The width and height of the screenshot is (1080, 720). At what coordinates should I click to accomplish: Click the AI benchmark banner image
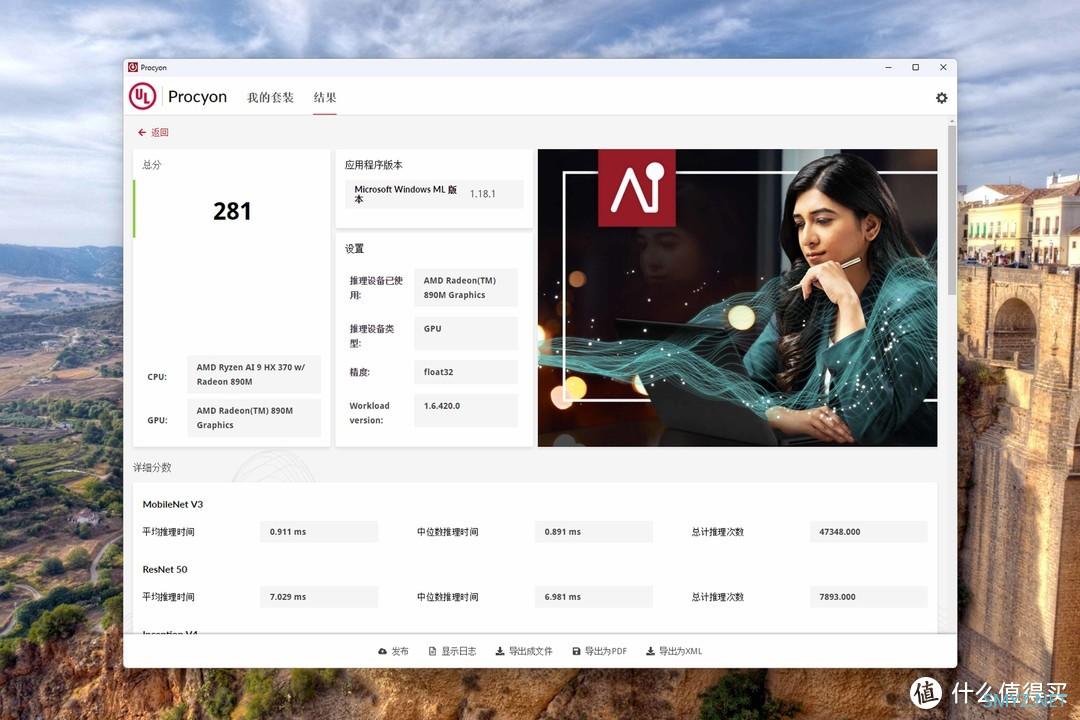click(737, 298)
